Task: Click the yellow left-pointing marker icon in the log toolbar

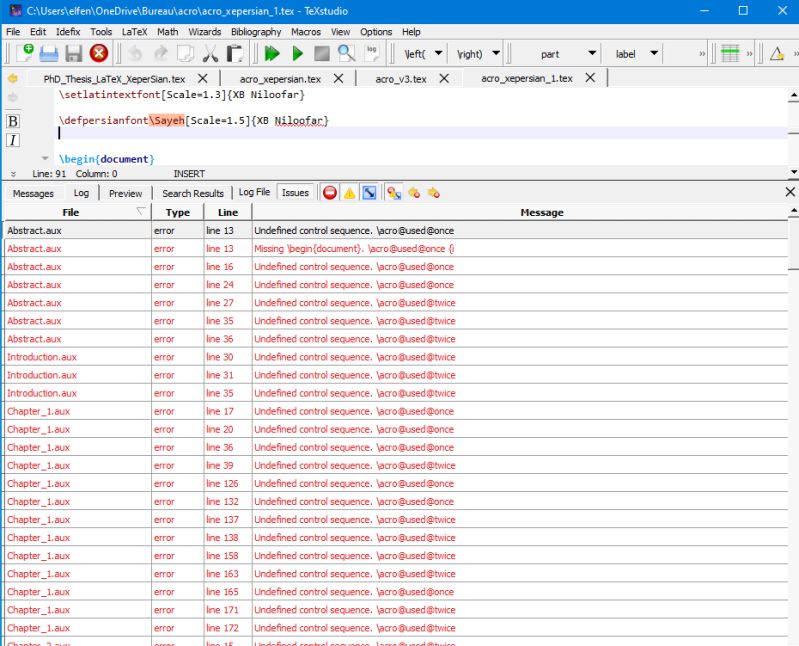Action: click(x=414, y=193)
